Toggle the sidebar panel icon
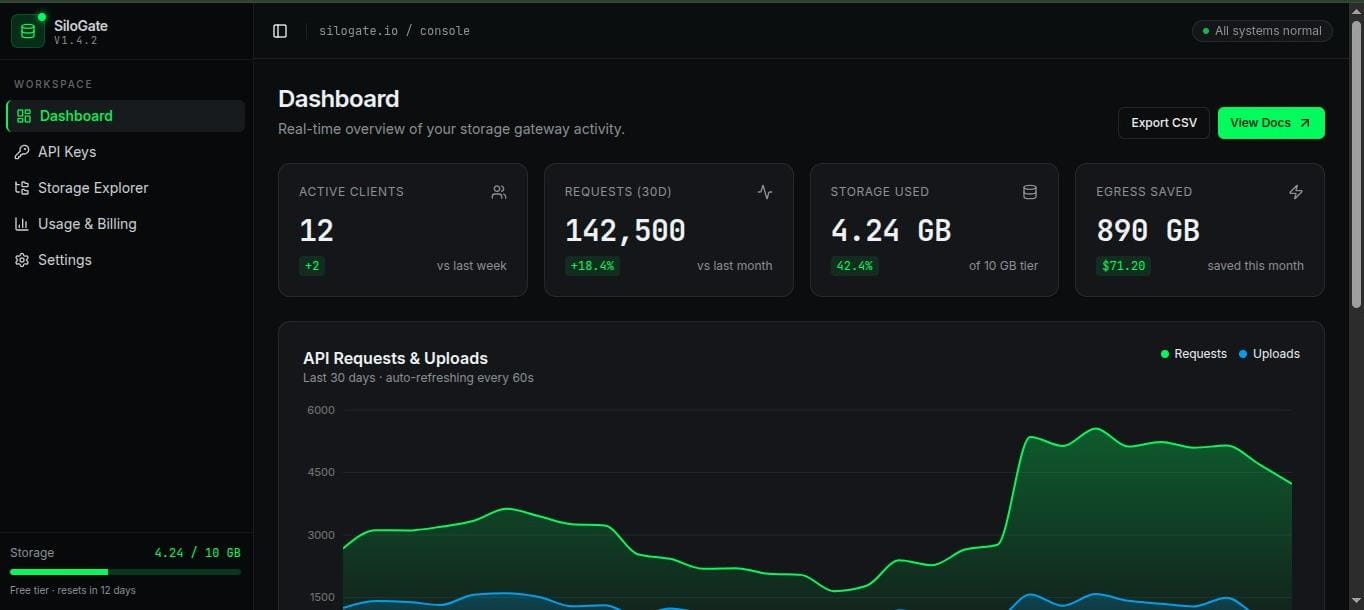1364x610 pixels. click(x=280, y=31)
